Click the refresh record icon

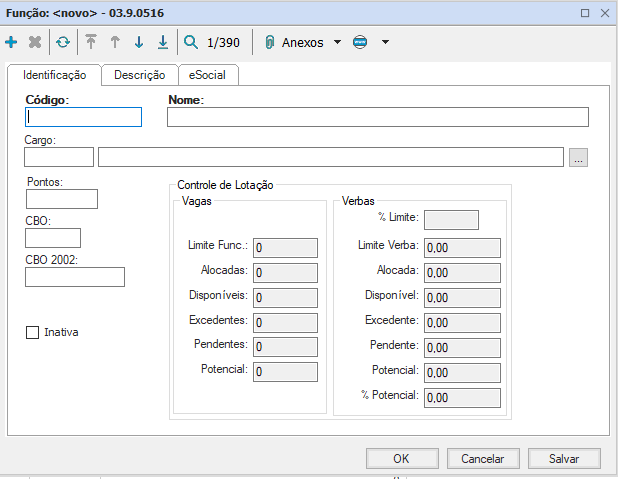point(63,43)
